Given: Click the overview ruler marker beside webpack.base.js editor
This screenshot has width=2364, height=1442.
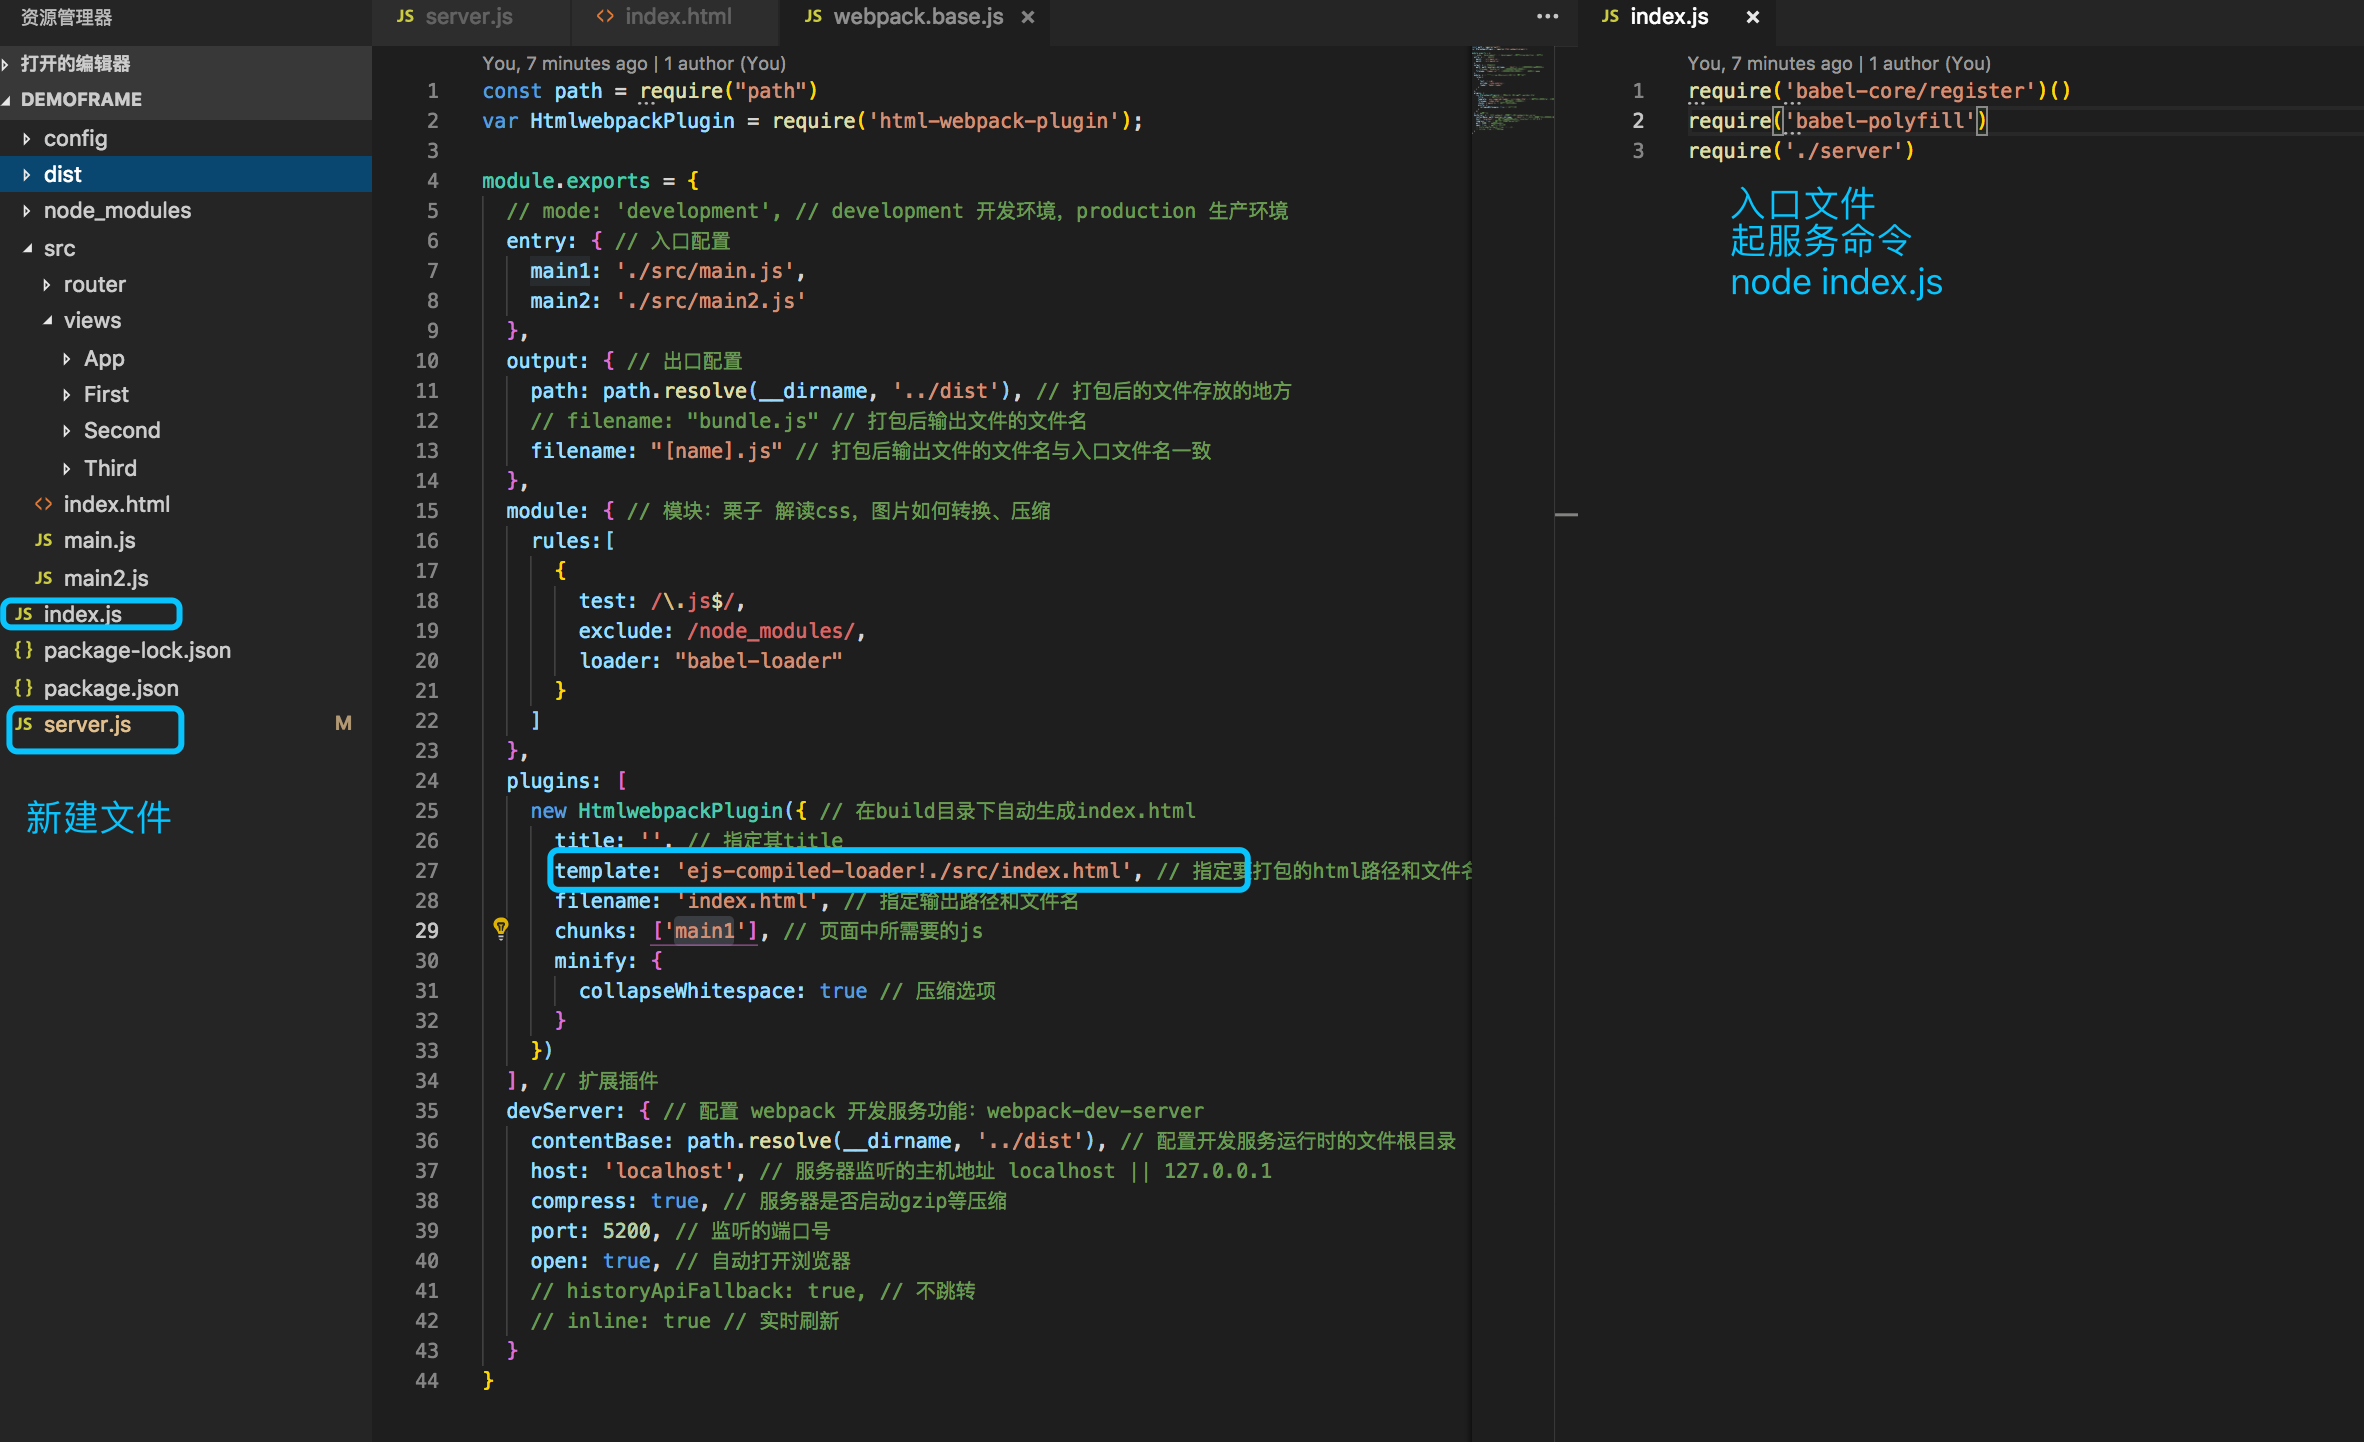Looking at the screenshot, I should [x=1566, y=514].
